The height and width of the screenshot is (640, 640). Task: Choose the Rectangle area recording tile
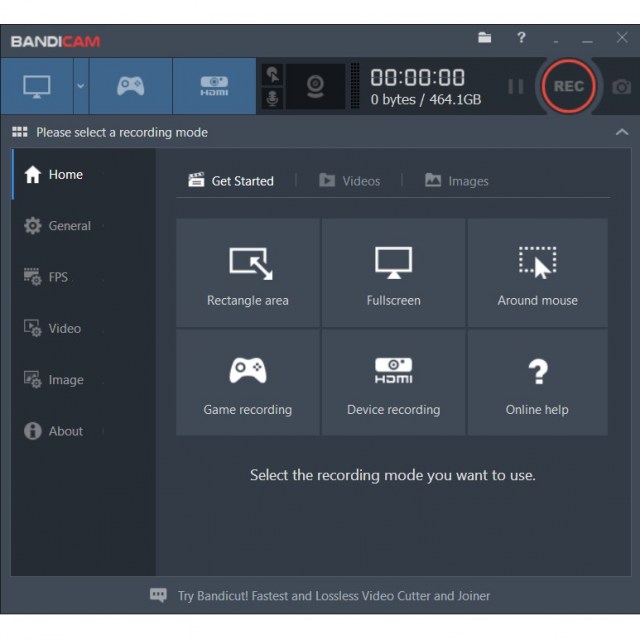[x=248, y=273]
